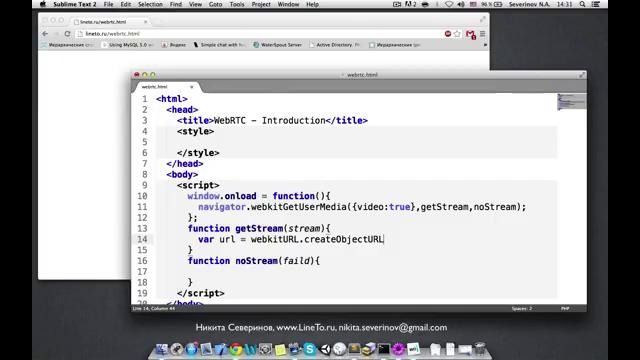Screen dimensions: 640x360
Task: Open the App Store in the Dock
Action: pyautogui.click(x=191, y=349)
